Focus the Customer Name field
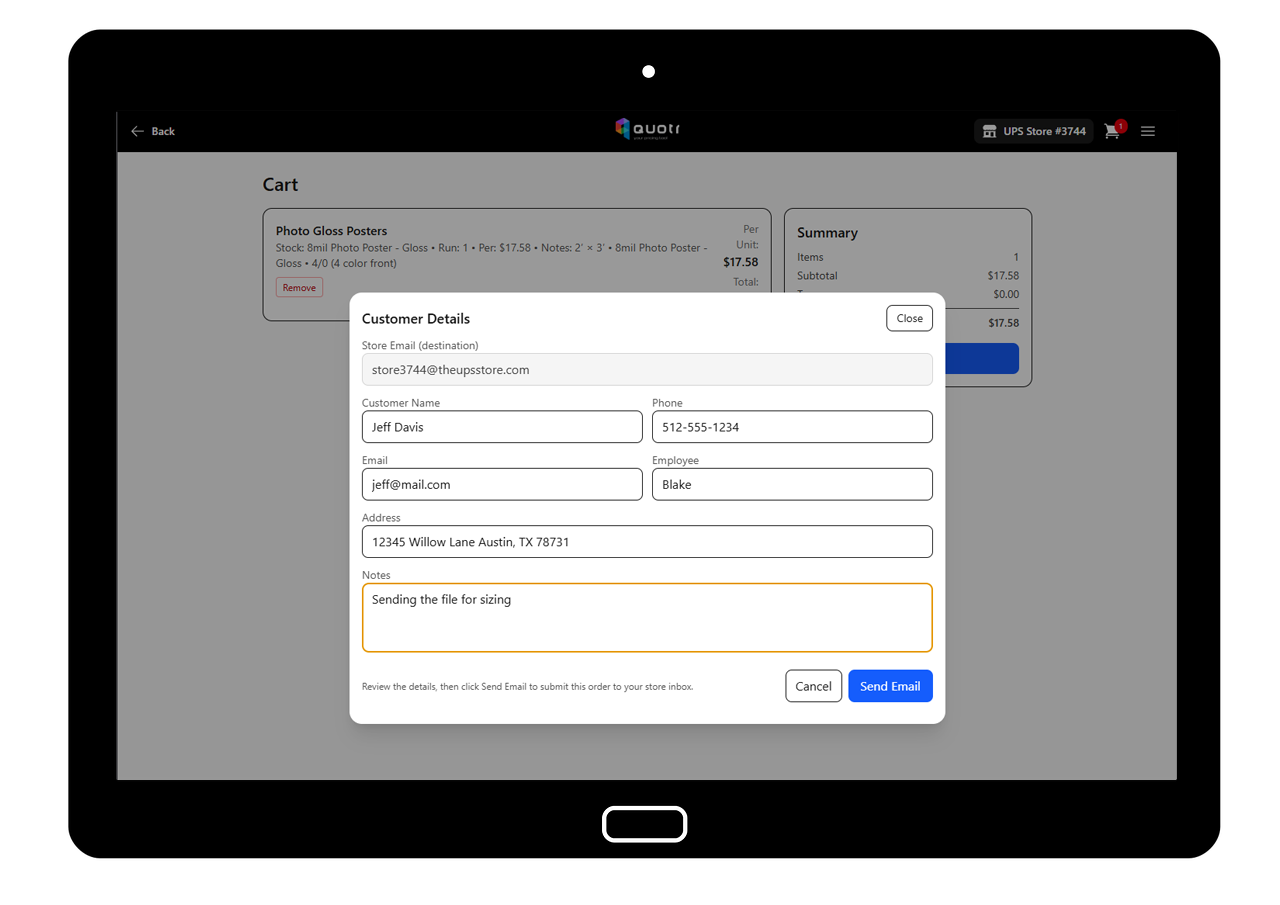 point(501,427)
